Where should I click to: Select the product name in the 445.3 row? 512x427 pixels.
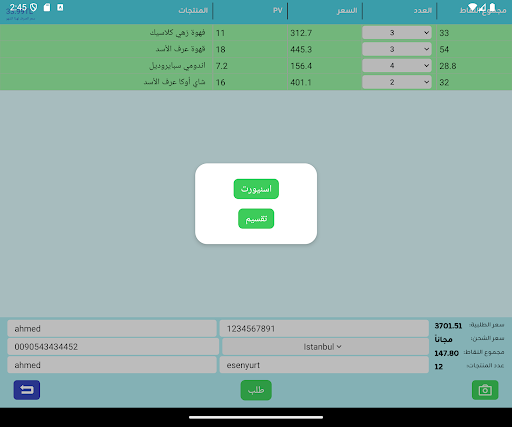180,49
